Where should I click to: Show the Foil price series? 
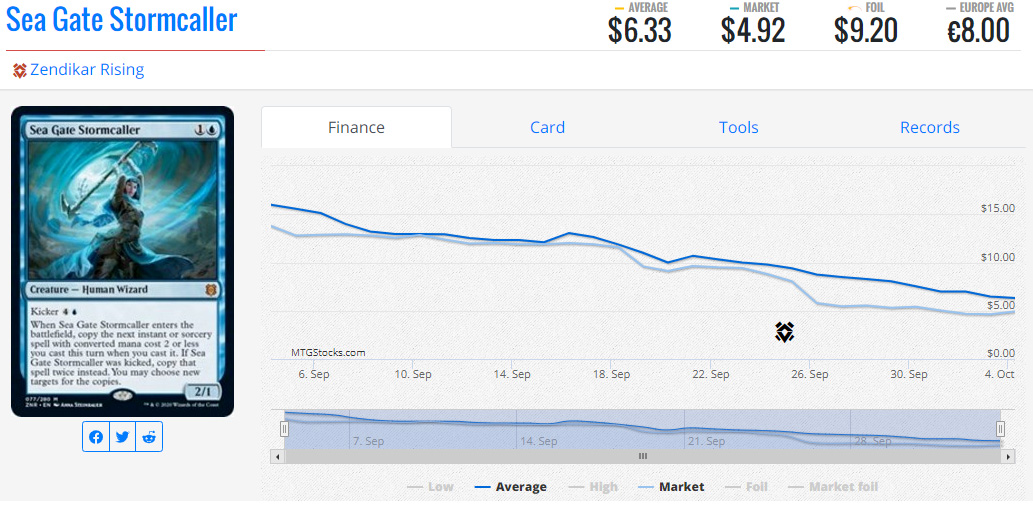point(746,487)
